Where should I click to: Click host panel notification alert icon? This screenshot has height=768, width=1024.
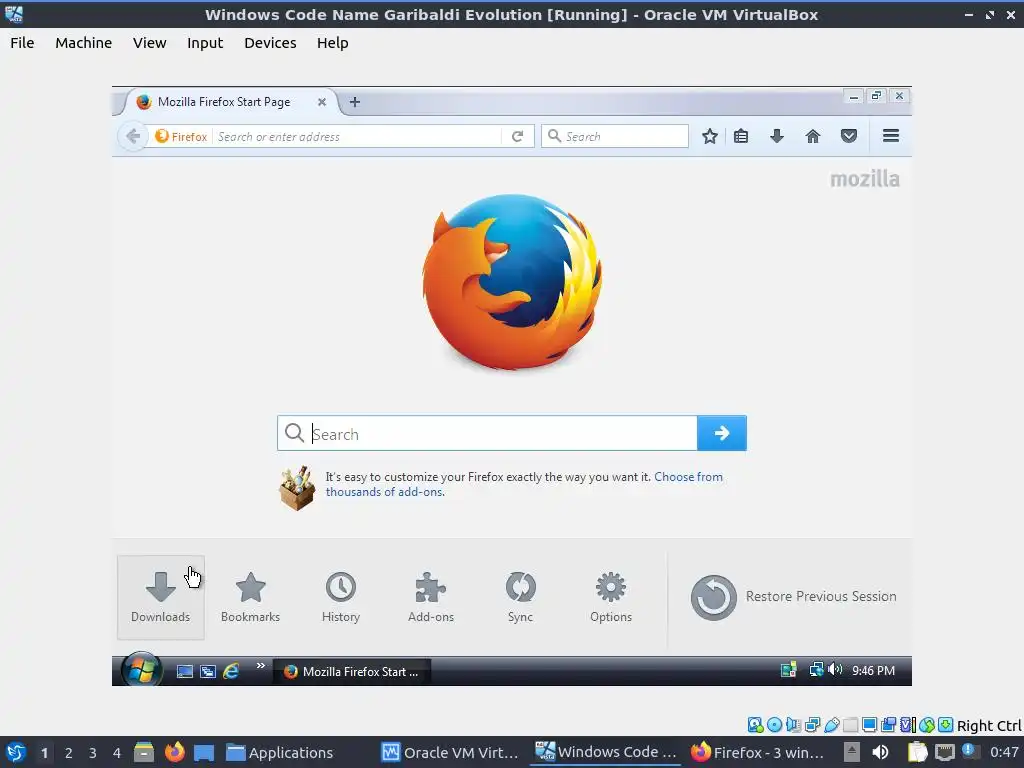click(x=969, y=752)
